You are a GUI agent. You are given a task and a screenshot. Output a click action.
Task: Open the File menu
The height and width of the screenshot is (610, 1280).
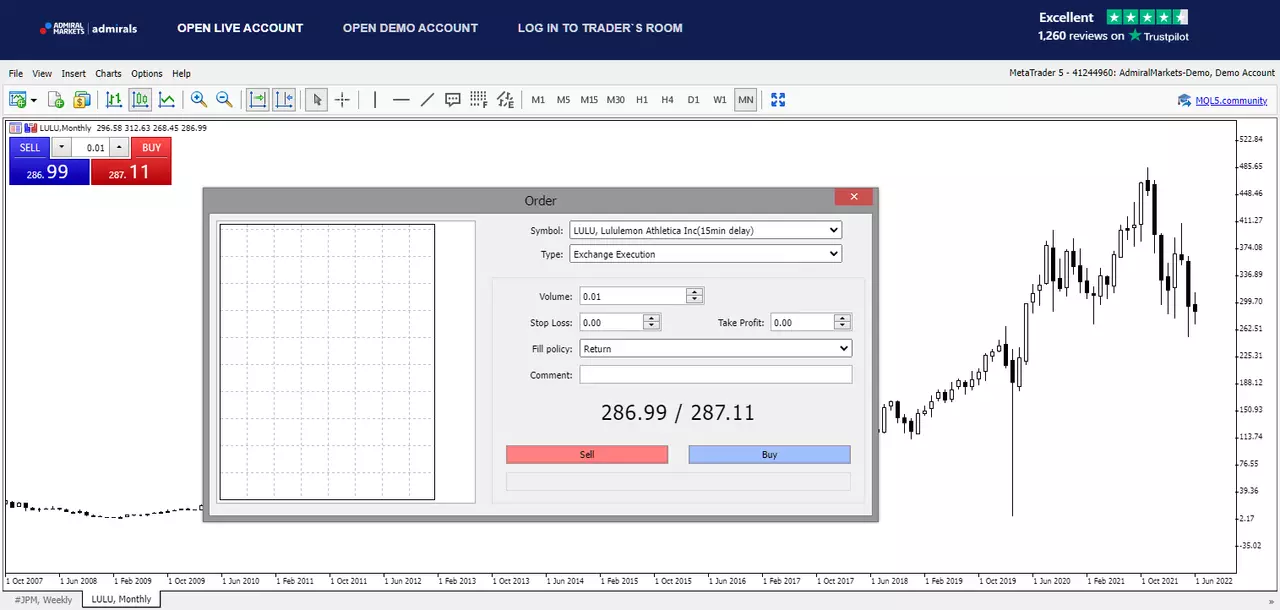[15, 73]
